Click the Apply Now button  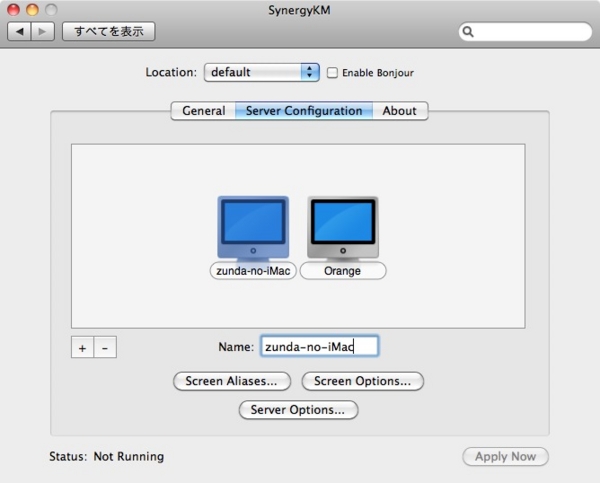[x=505, y=457]
